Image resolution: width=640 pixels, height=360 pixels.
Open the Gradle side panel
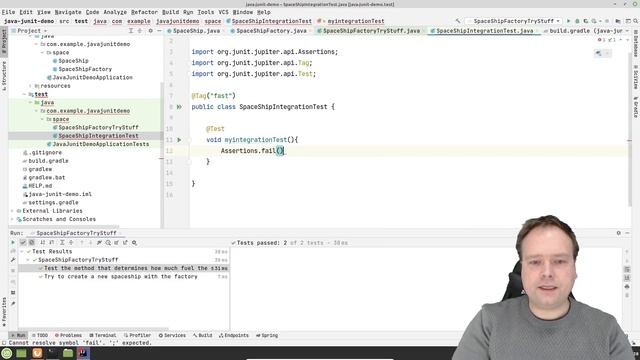click(x=636, y=107)
